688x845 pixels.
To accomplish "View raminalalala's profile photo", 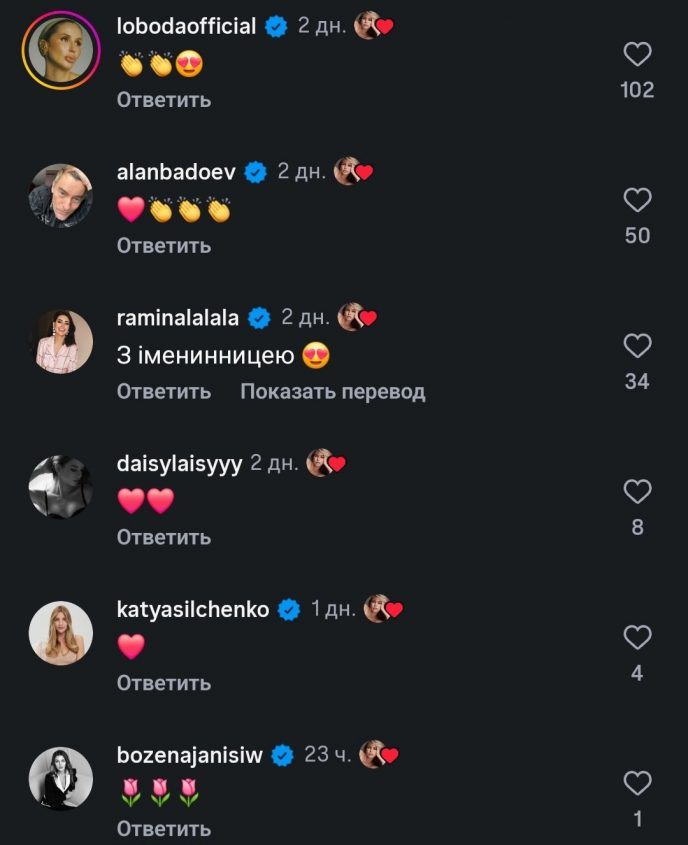I will pyautogui.click(x=61, y=341).
